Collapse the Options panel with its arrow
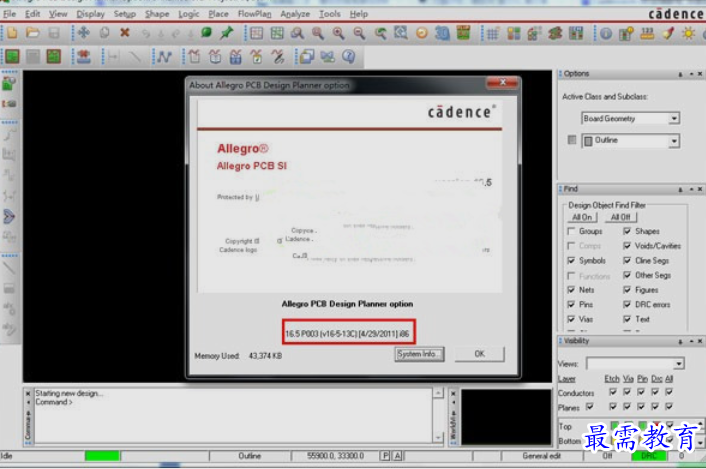706x469 pixels. [691, 74]
